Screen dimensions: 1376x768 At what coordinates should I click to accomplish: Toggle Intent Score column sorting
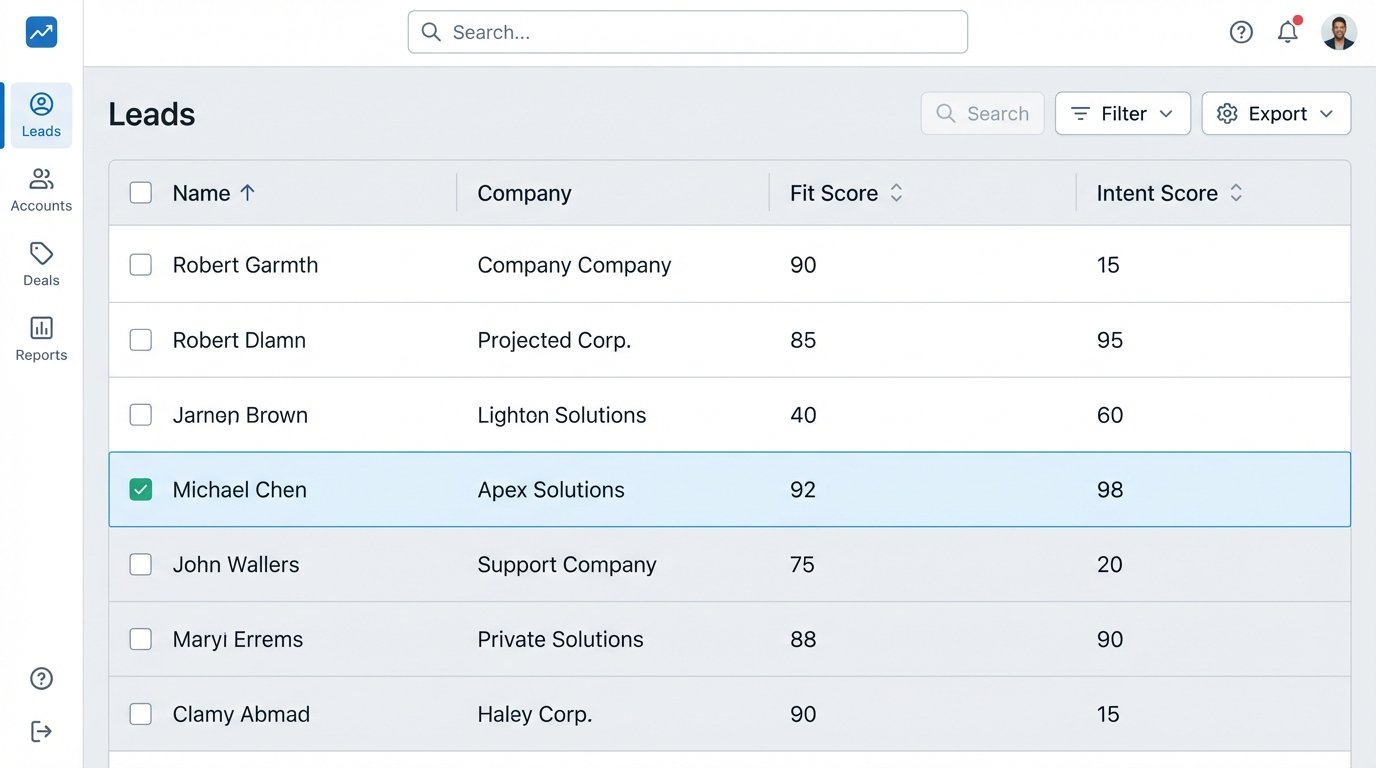(x=1236, y=192)
